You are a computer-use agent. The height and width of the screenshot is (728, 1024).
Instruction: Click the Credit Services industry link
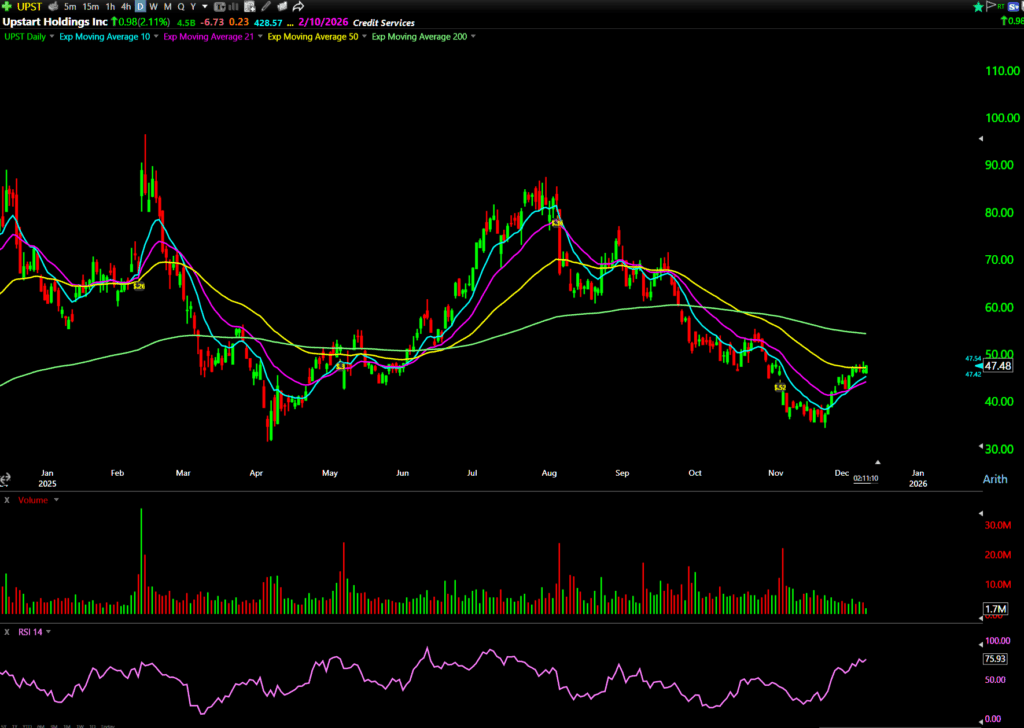(384, 22)
